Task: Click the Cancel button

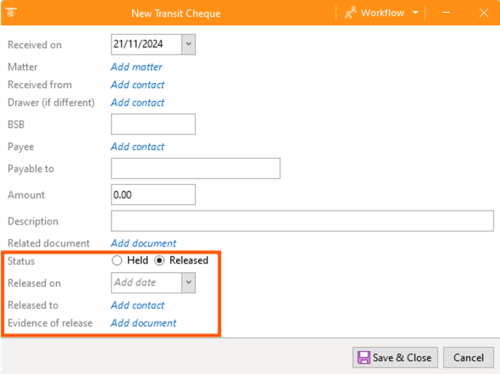Action: coord(468,358)
